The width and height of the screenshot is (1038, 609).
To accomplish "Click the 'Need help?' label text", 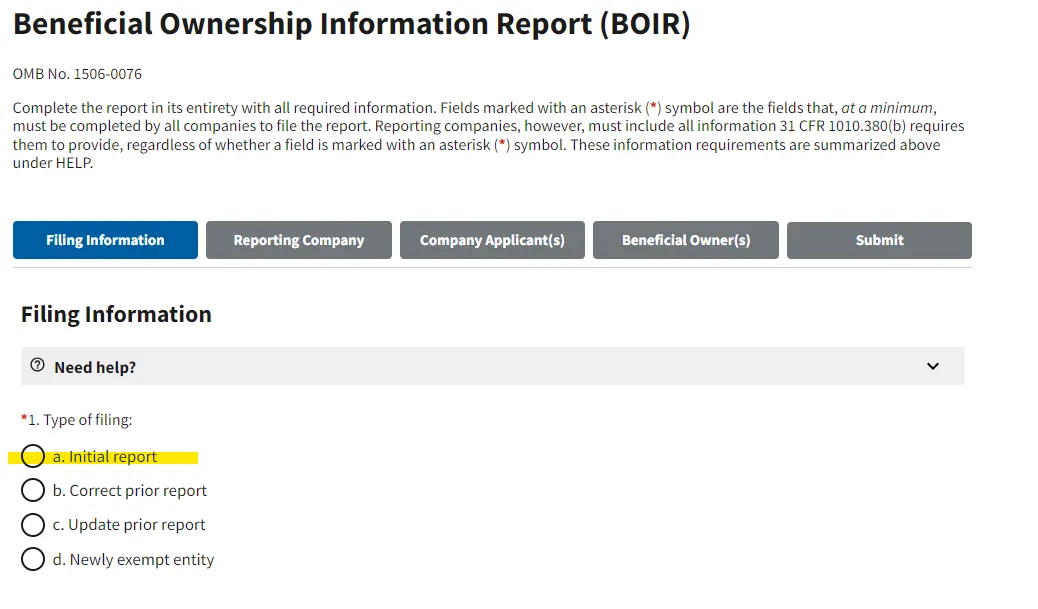I will pos(95,367).
